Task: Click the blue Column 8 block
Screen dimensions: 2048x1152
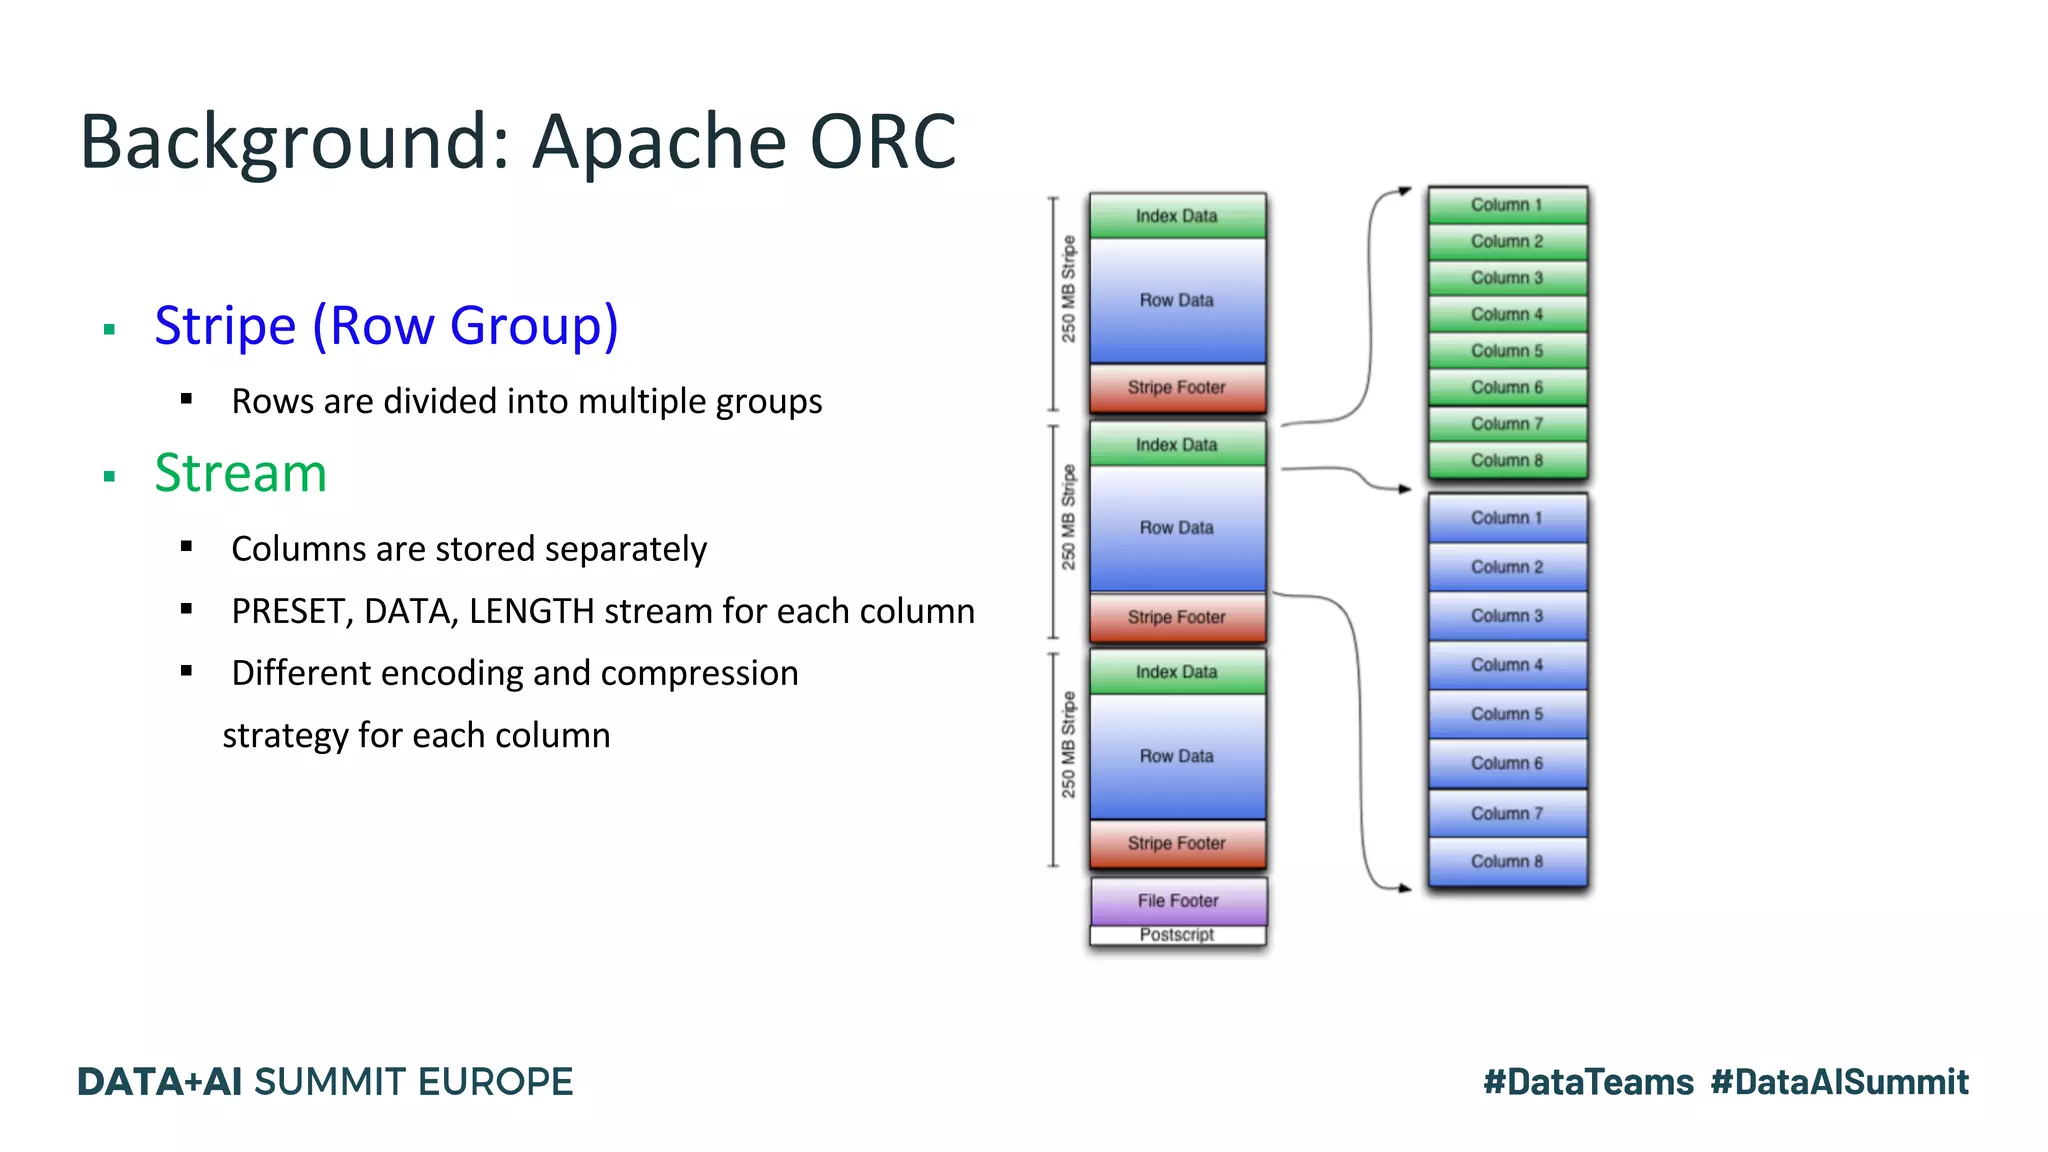Action: point(1507,862)
